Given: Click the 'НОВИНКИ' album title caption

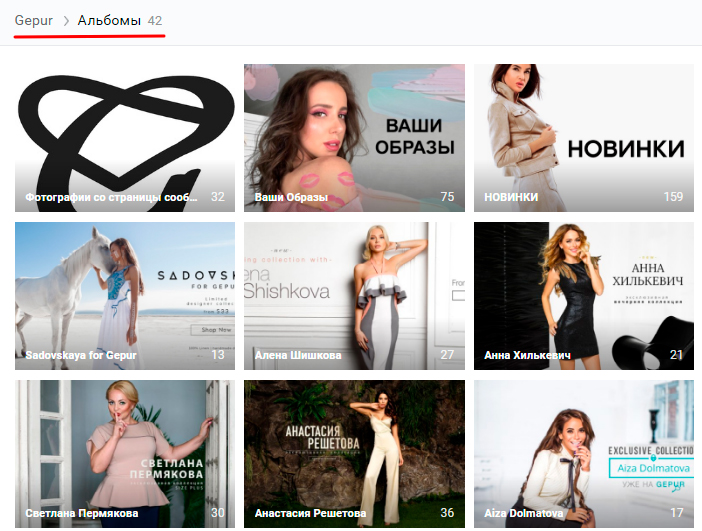Looking at the screenshot, I should tap(511, 197).
